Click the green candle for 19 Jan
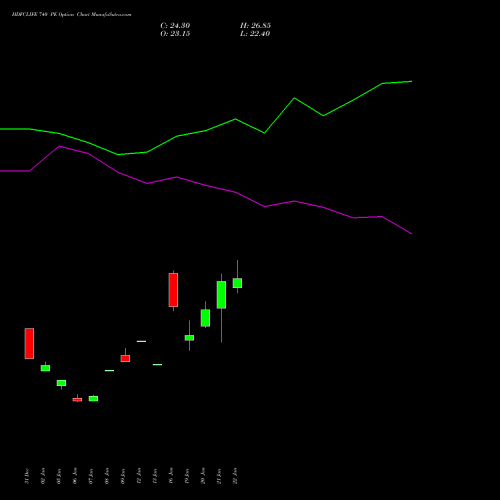The height and width of the screenshot is (500, 500). tap(189, 338)
